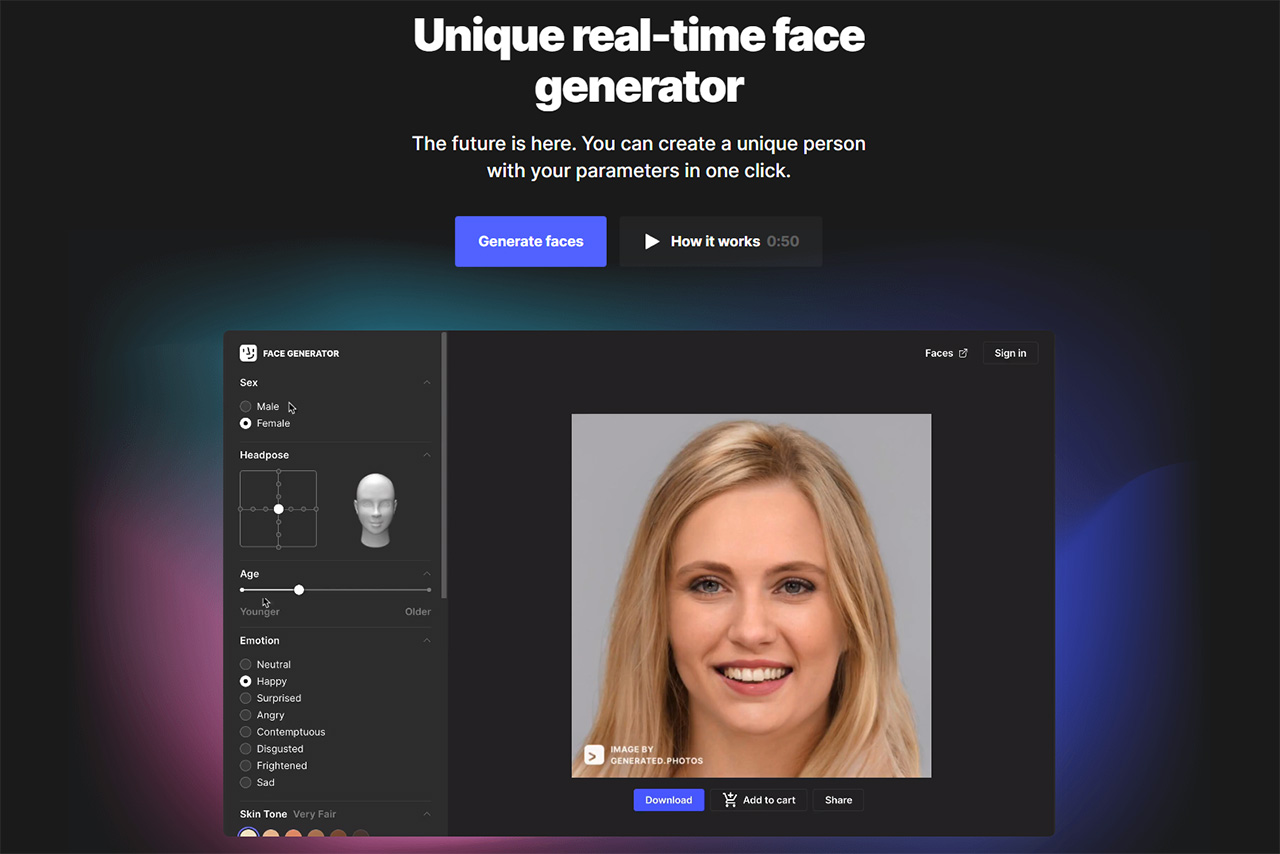Select the Male radio button
The image size is (1280, 854).
coord(245,406)
